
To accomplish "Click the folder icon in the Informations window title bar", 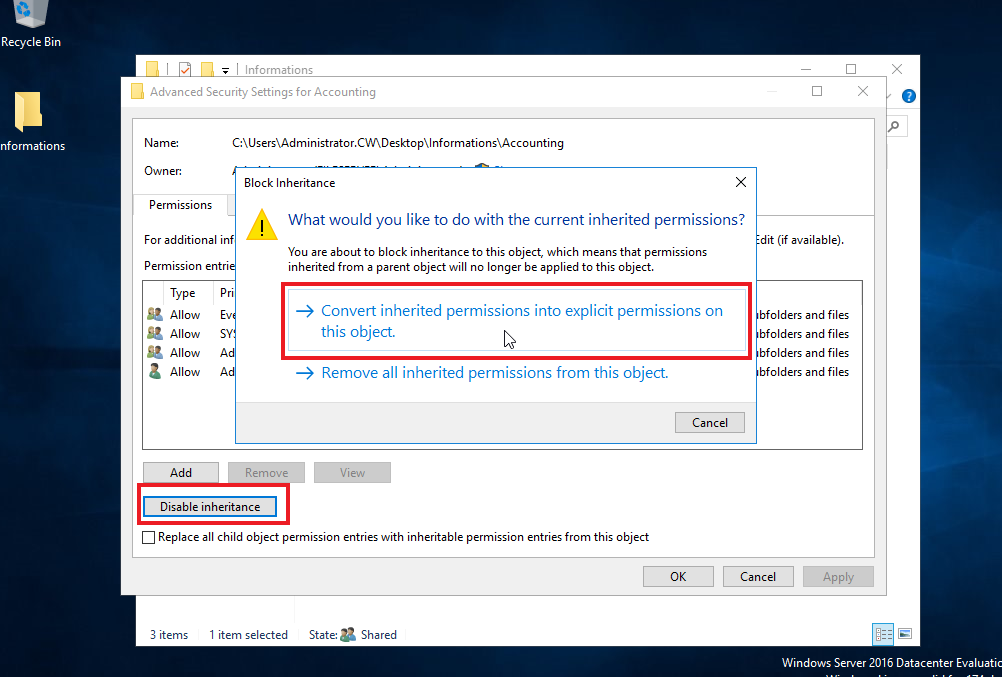I will point(152,69).
